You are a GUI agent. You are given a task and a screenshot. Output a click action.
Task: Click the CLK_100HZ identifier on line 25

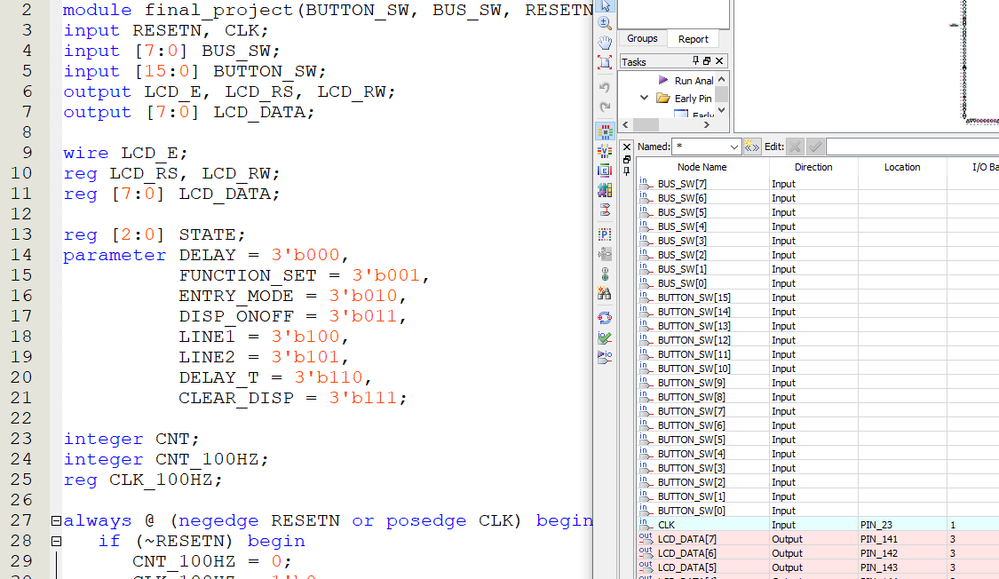pyautogui.click(x=161, y=480)
